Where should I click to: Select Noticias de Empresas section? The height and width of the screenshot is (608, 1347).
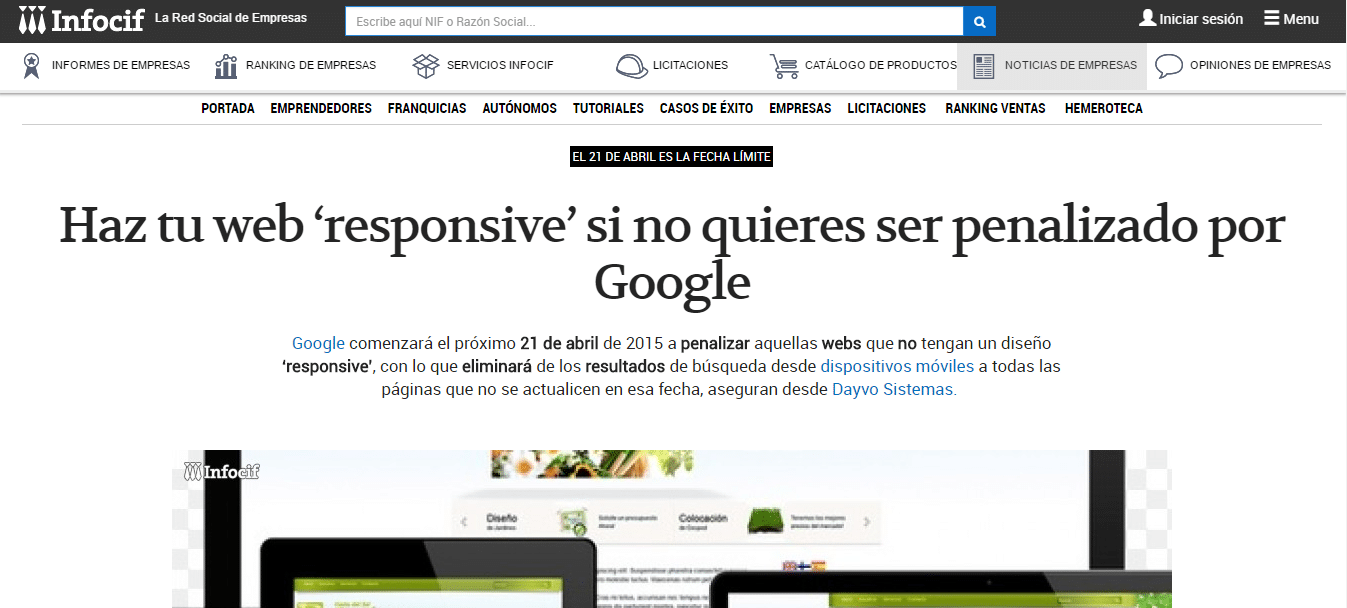point(1071,65)
